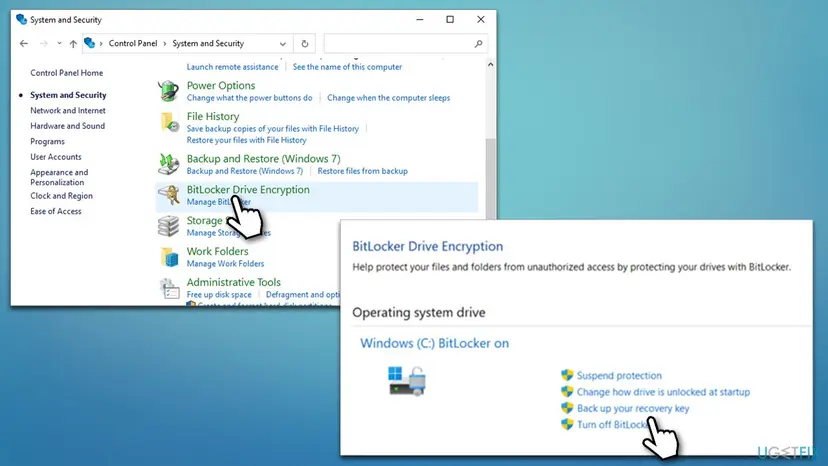Open Manage Work Folders link
828x466 pixels.
pos(225,264)
